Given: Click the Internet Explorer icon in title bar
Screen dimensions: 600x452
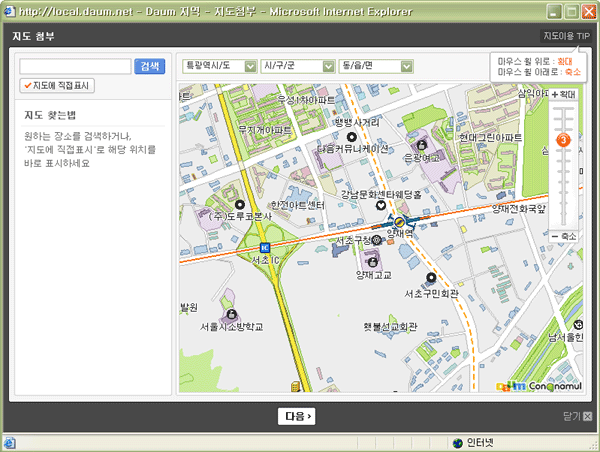Looking at the screenshot, I should tap(10, 11).
